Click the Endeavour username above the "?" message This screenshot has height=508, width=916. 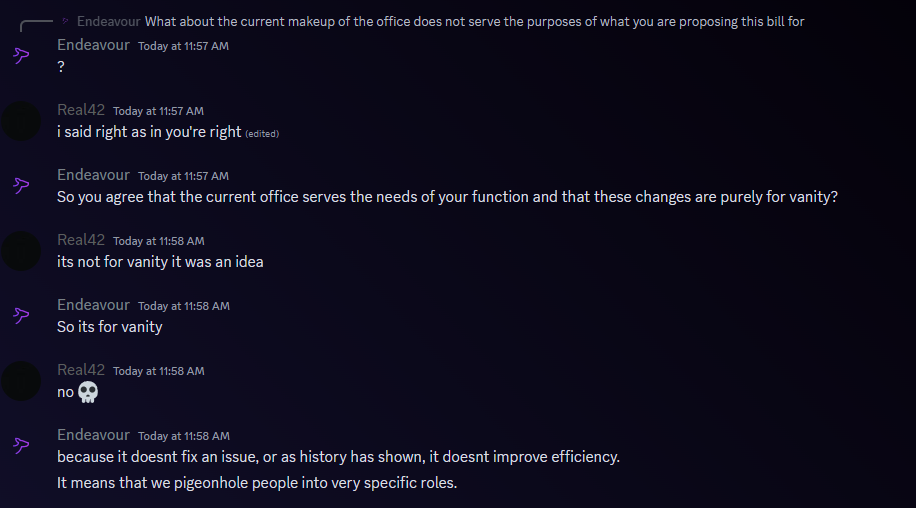tap(93, 45)
